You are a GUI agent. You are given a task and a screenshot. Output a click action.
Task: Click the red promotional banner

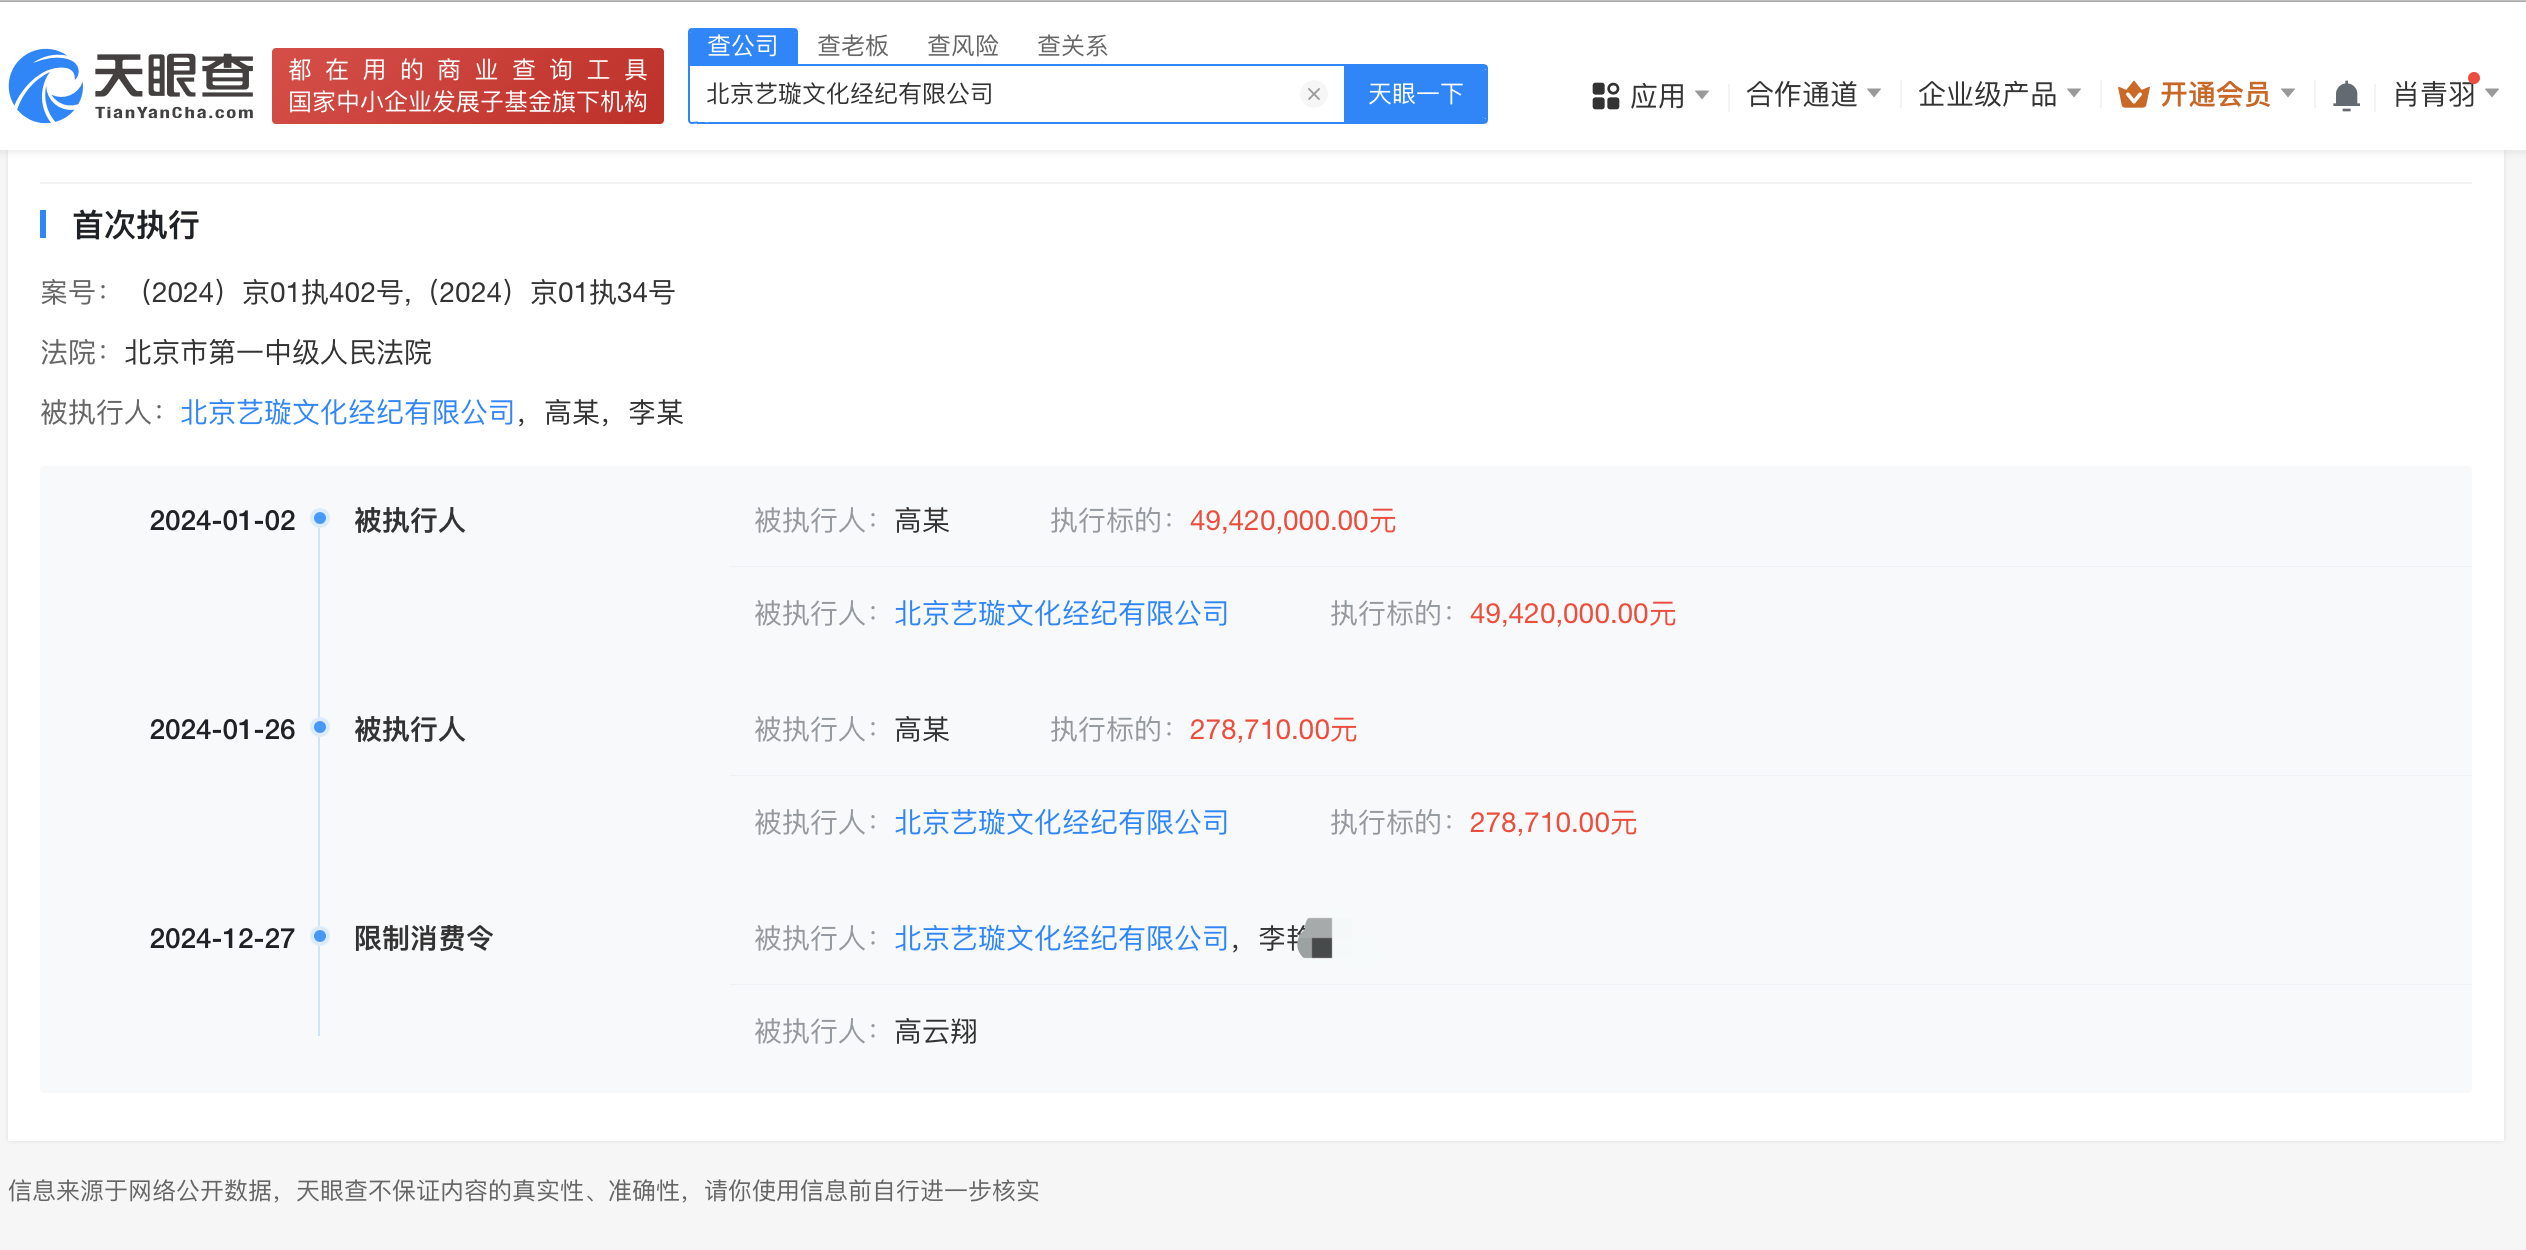467,86
